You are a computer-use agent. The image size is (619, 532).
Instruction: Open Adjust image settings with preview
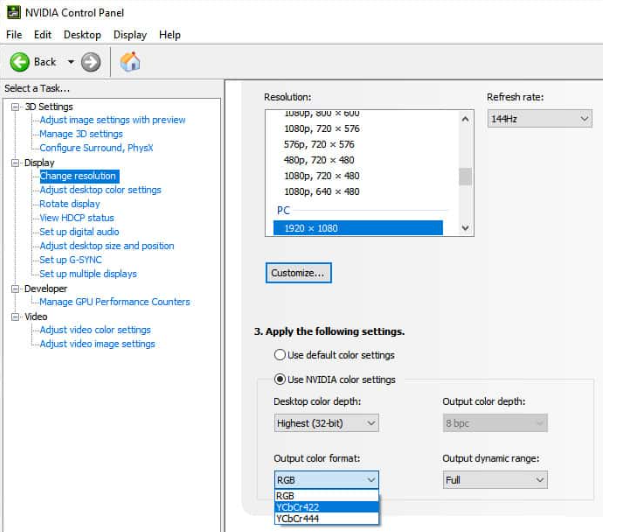(x=113, y=120)
